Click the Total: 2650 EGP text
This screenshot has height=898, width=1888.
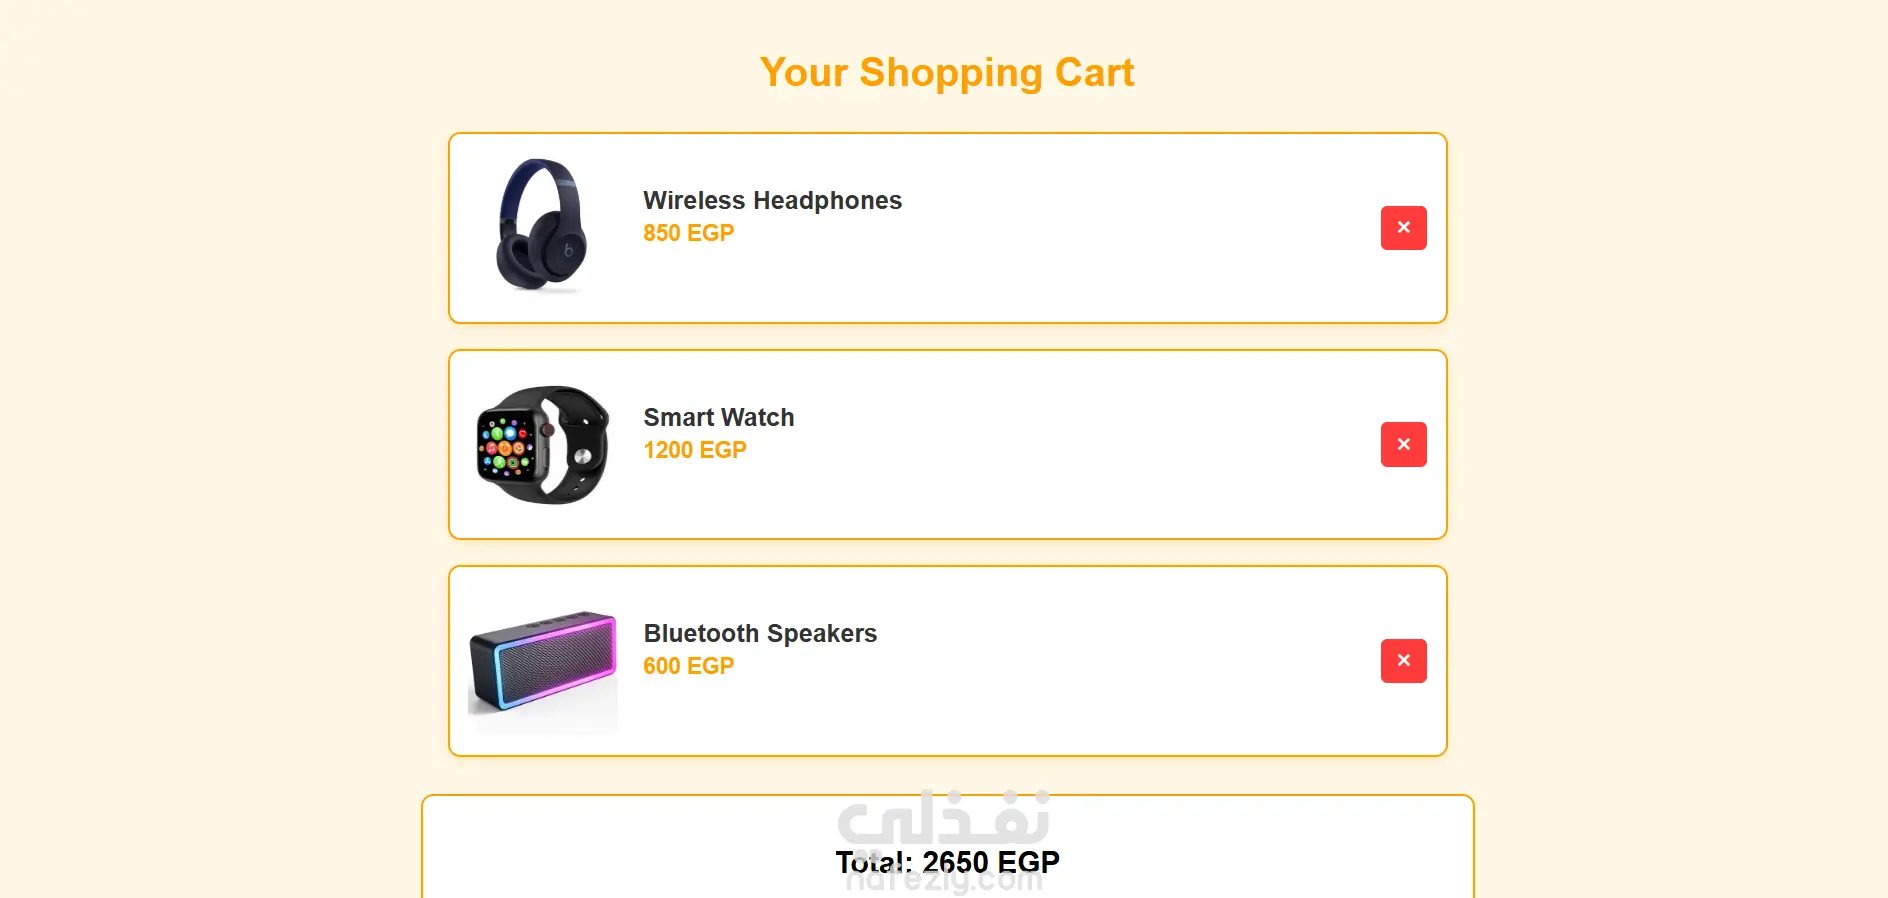pyautogui.click(x=947, y=862)
